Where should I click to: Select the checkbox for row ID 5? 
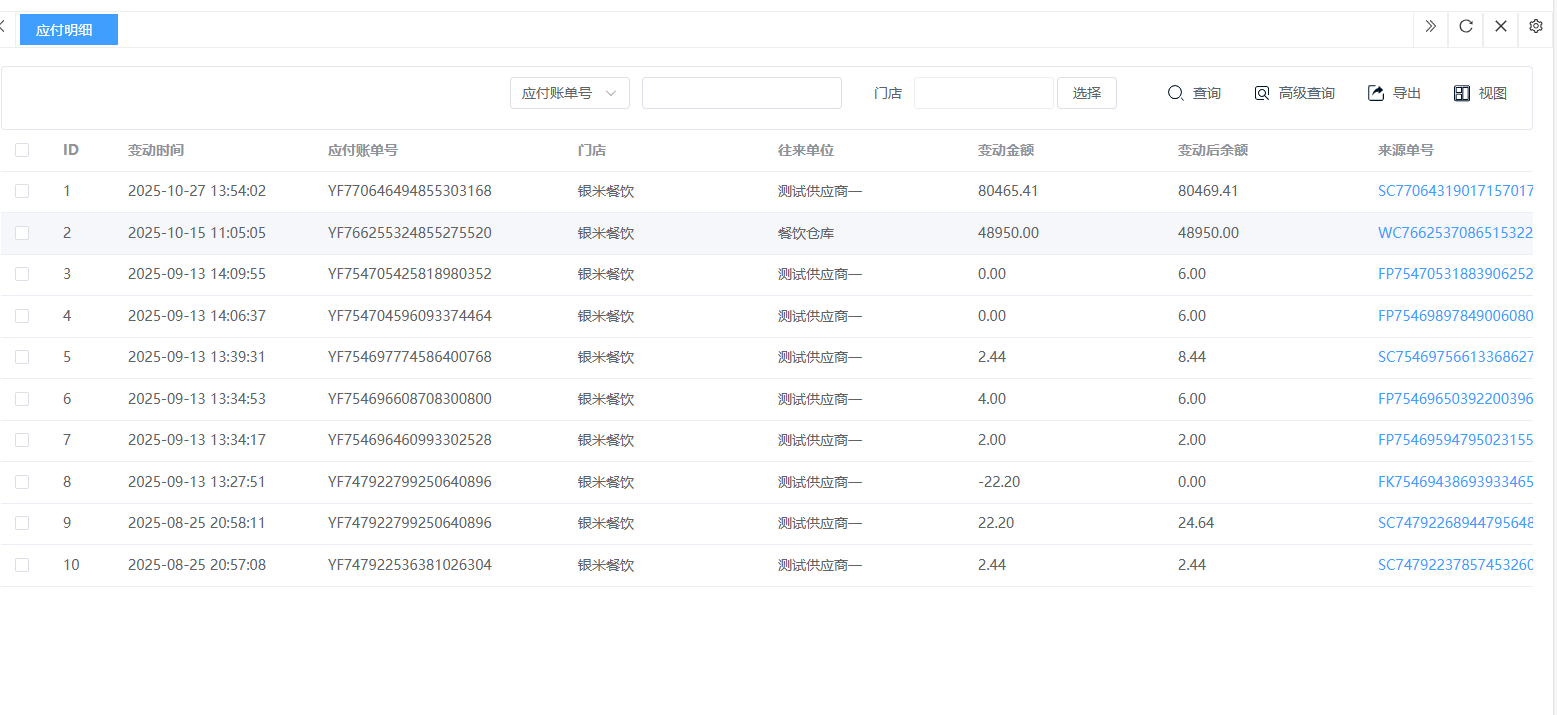point(22,357)
